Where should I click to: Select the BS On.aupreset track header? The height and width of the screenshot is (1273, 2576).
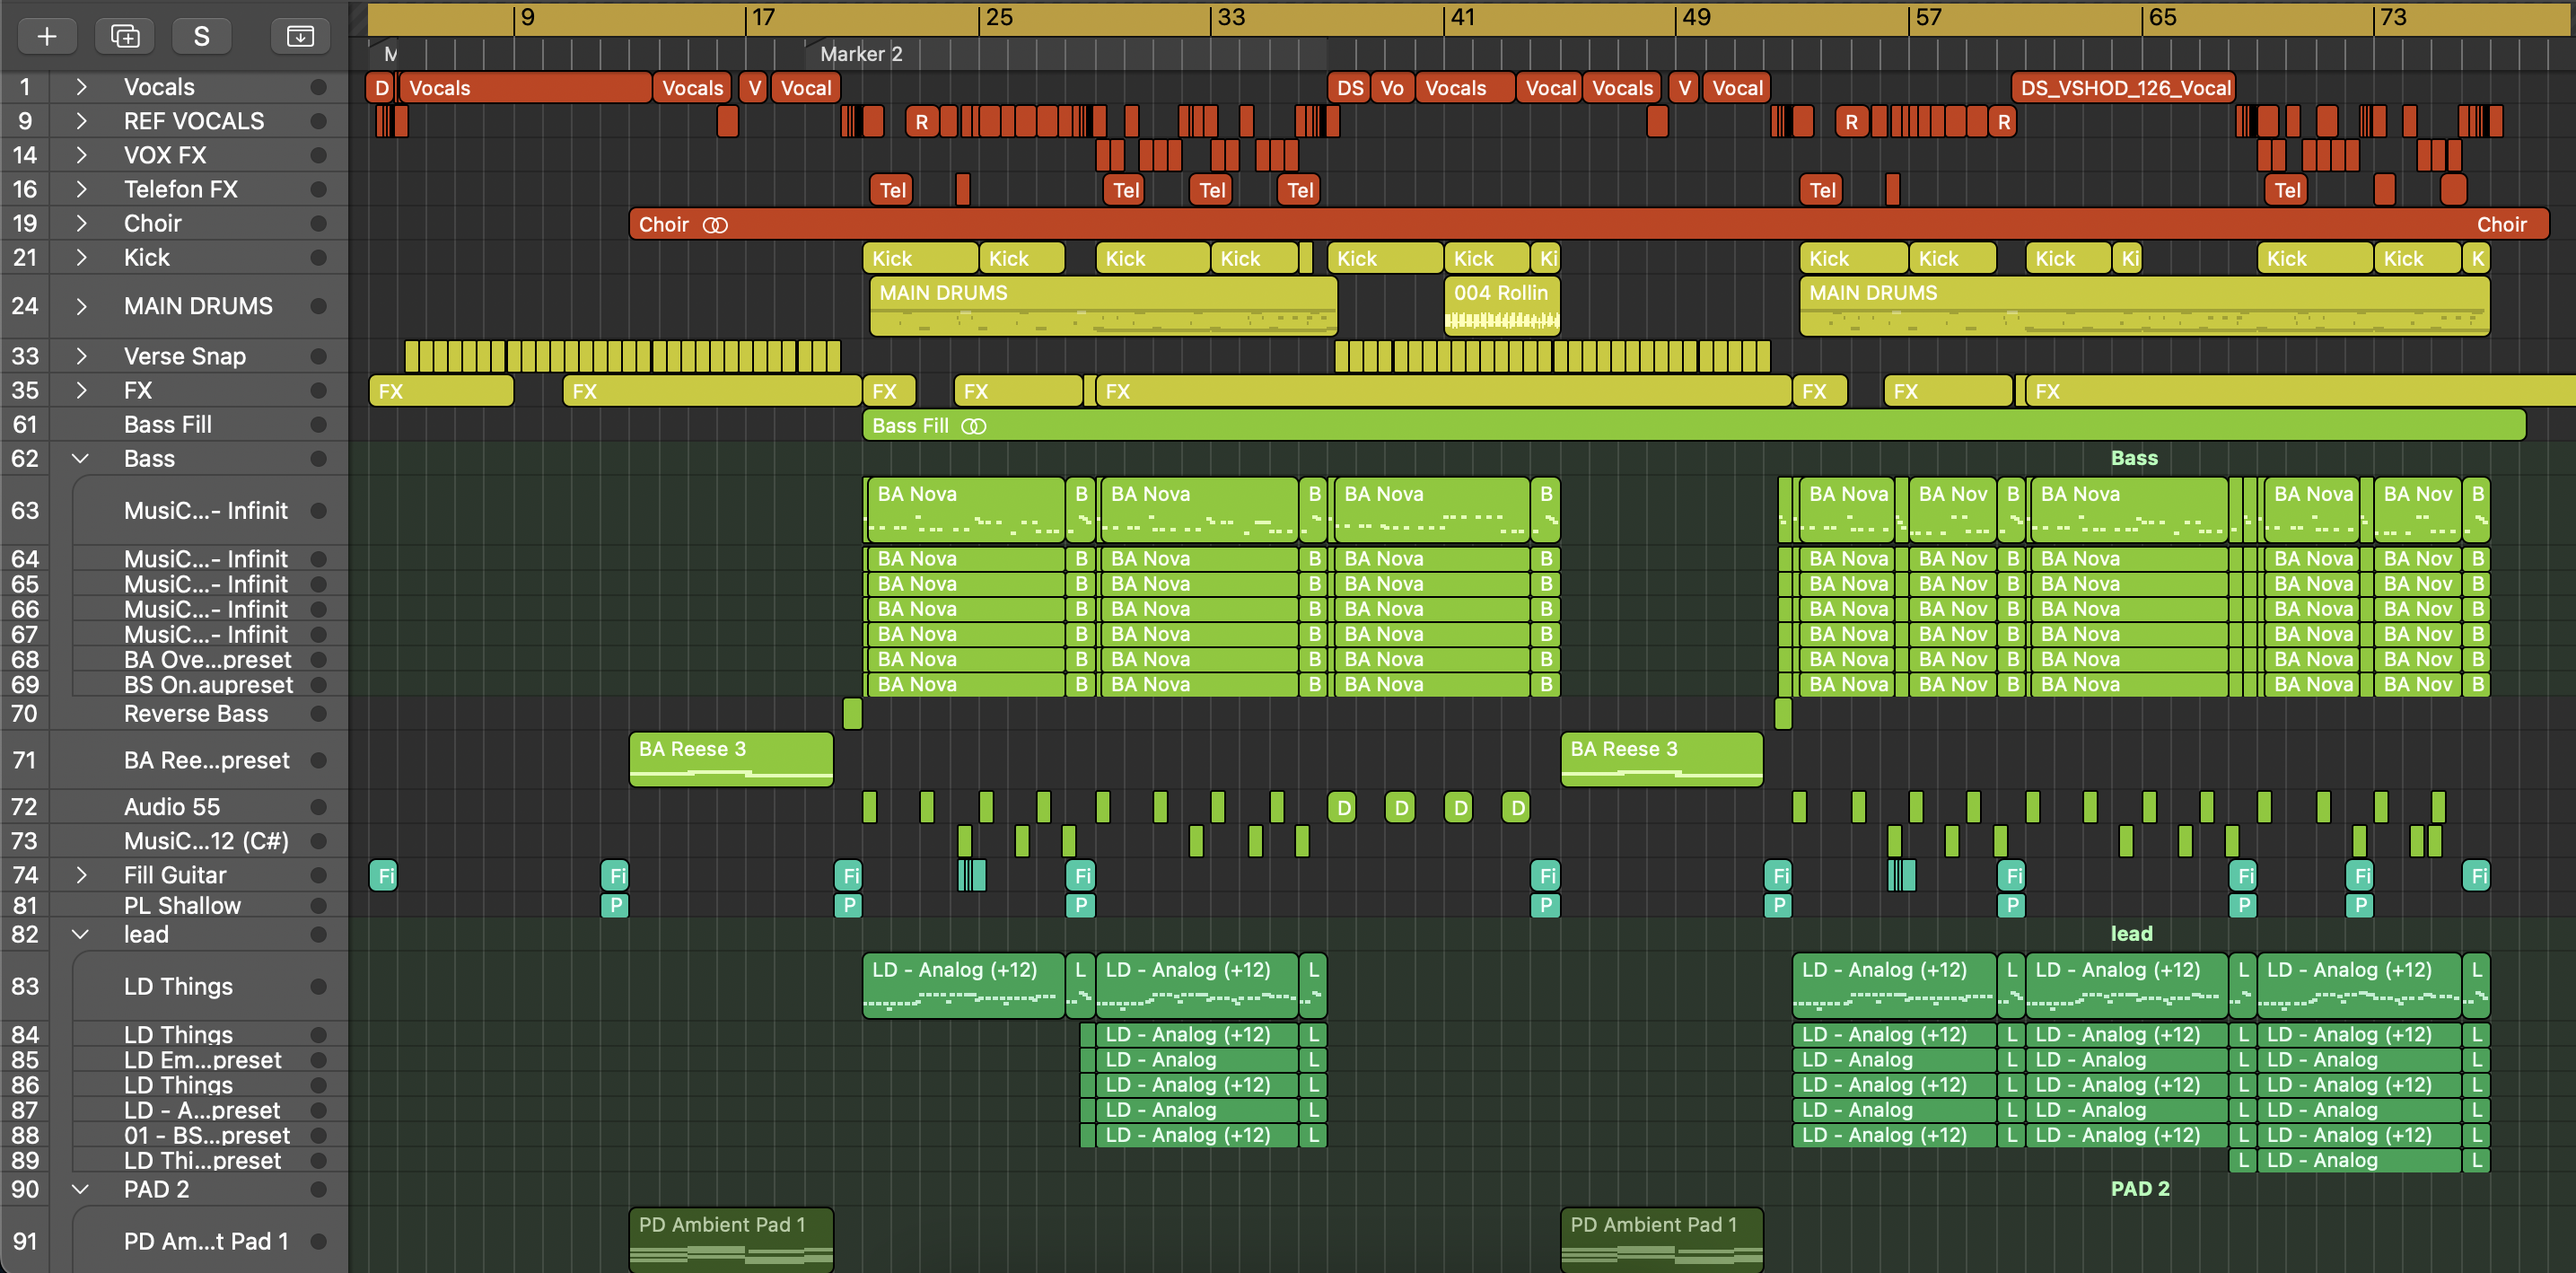pyautogui.click(x=174, y=685)
